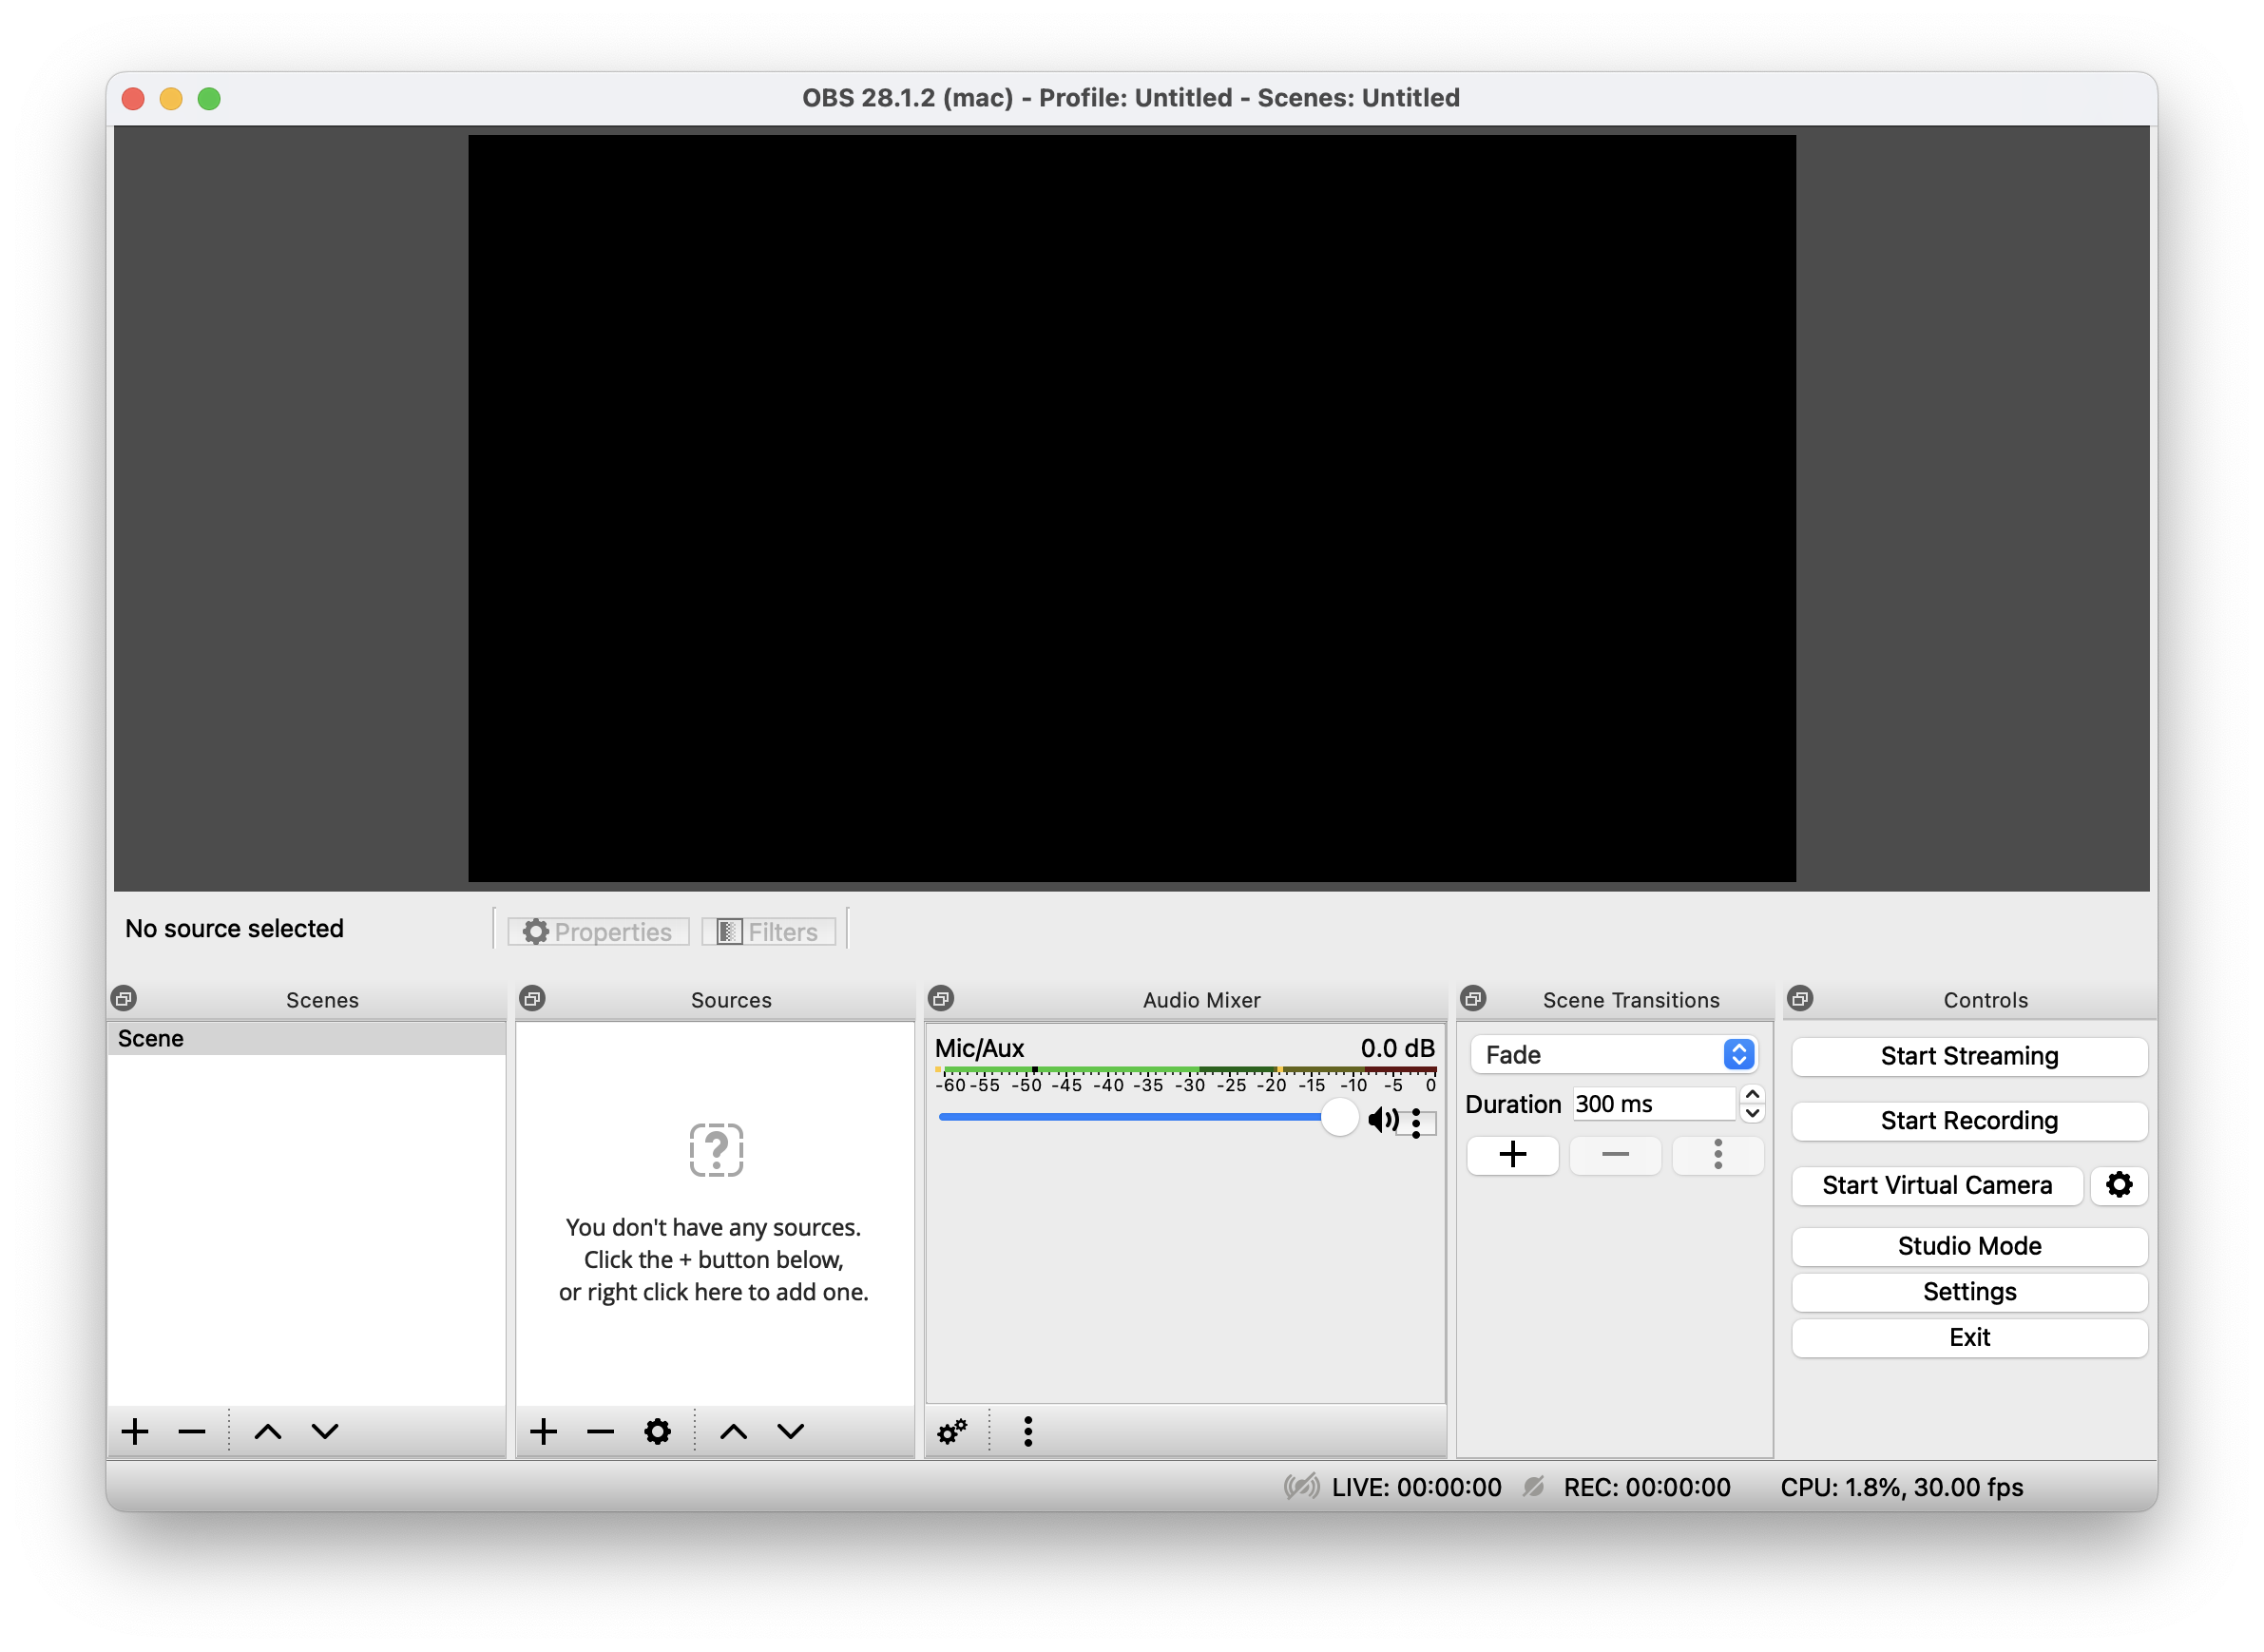The height and width of the screenshot is (1652, 2264).
Task: Open advanced audio properties gear icon
Action: (951, 1431)
